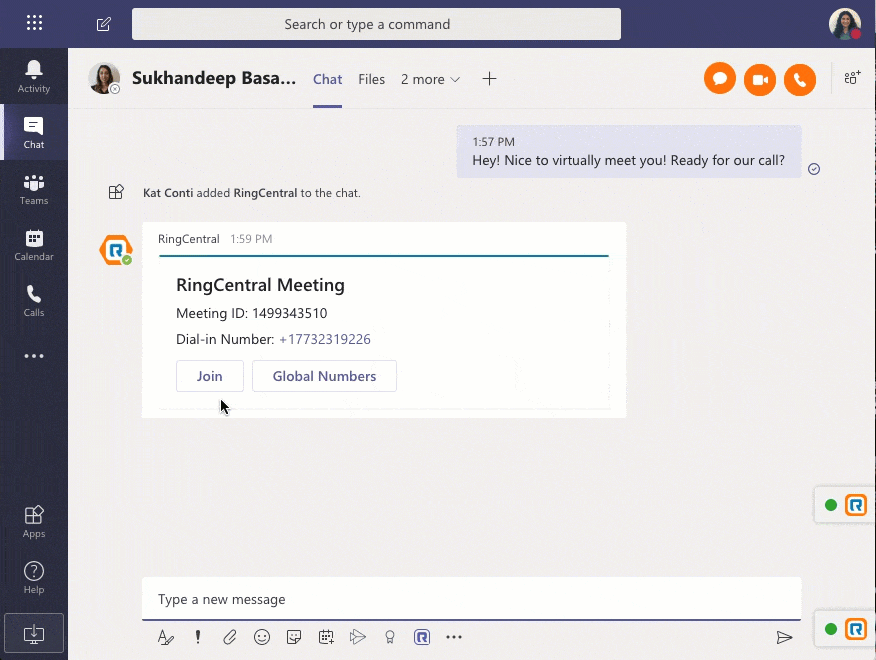Go to Teams in sidebar
Image resolution: width=876 pixels, height=660 pixels.
(34, 188)
